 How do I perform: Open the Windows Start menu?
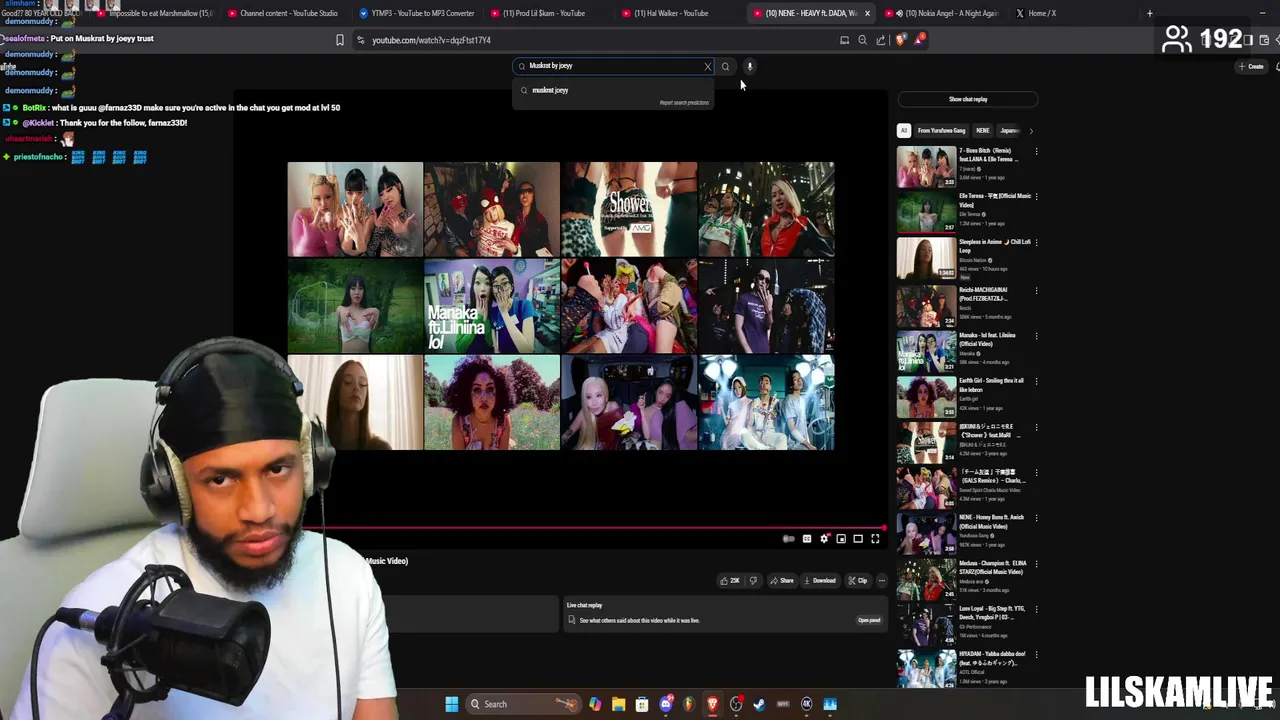pos(452,704)
